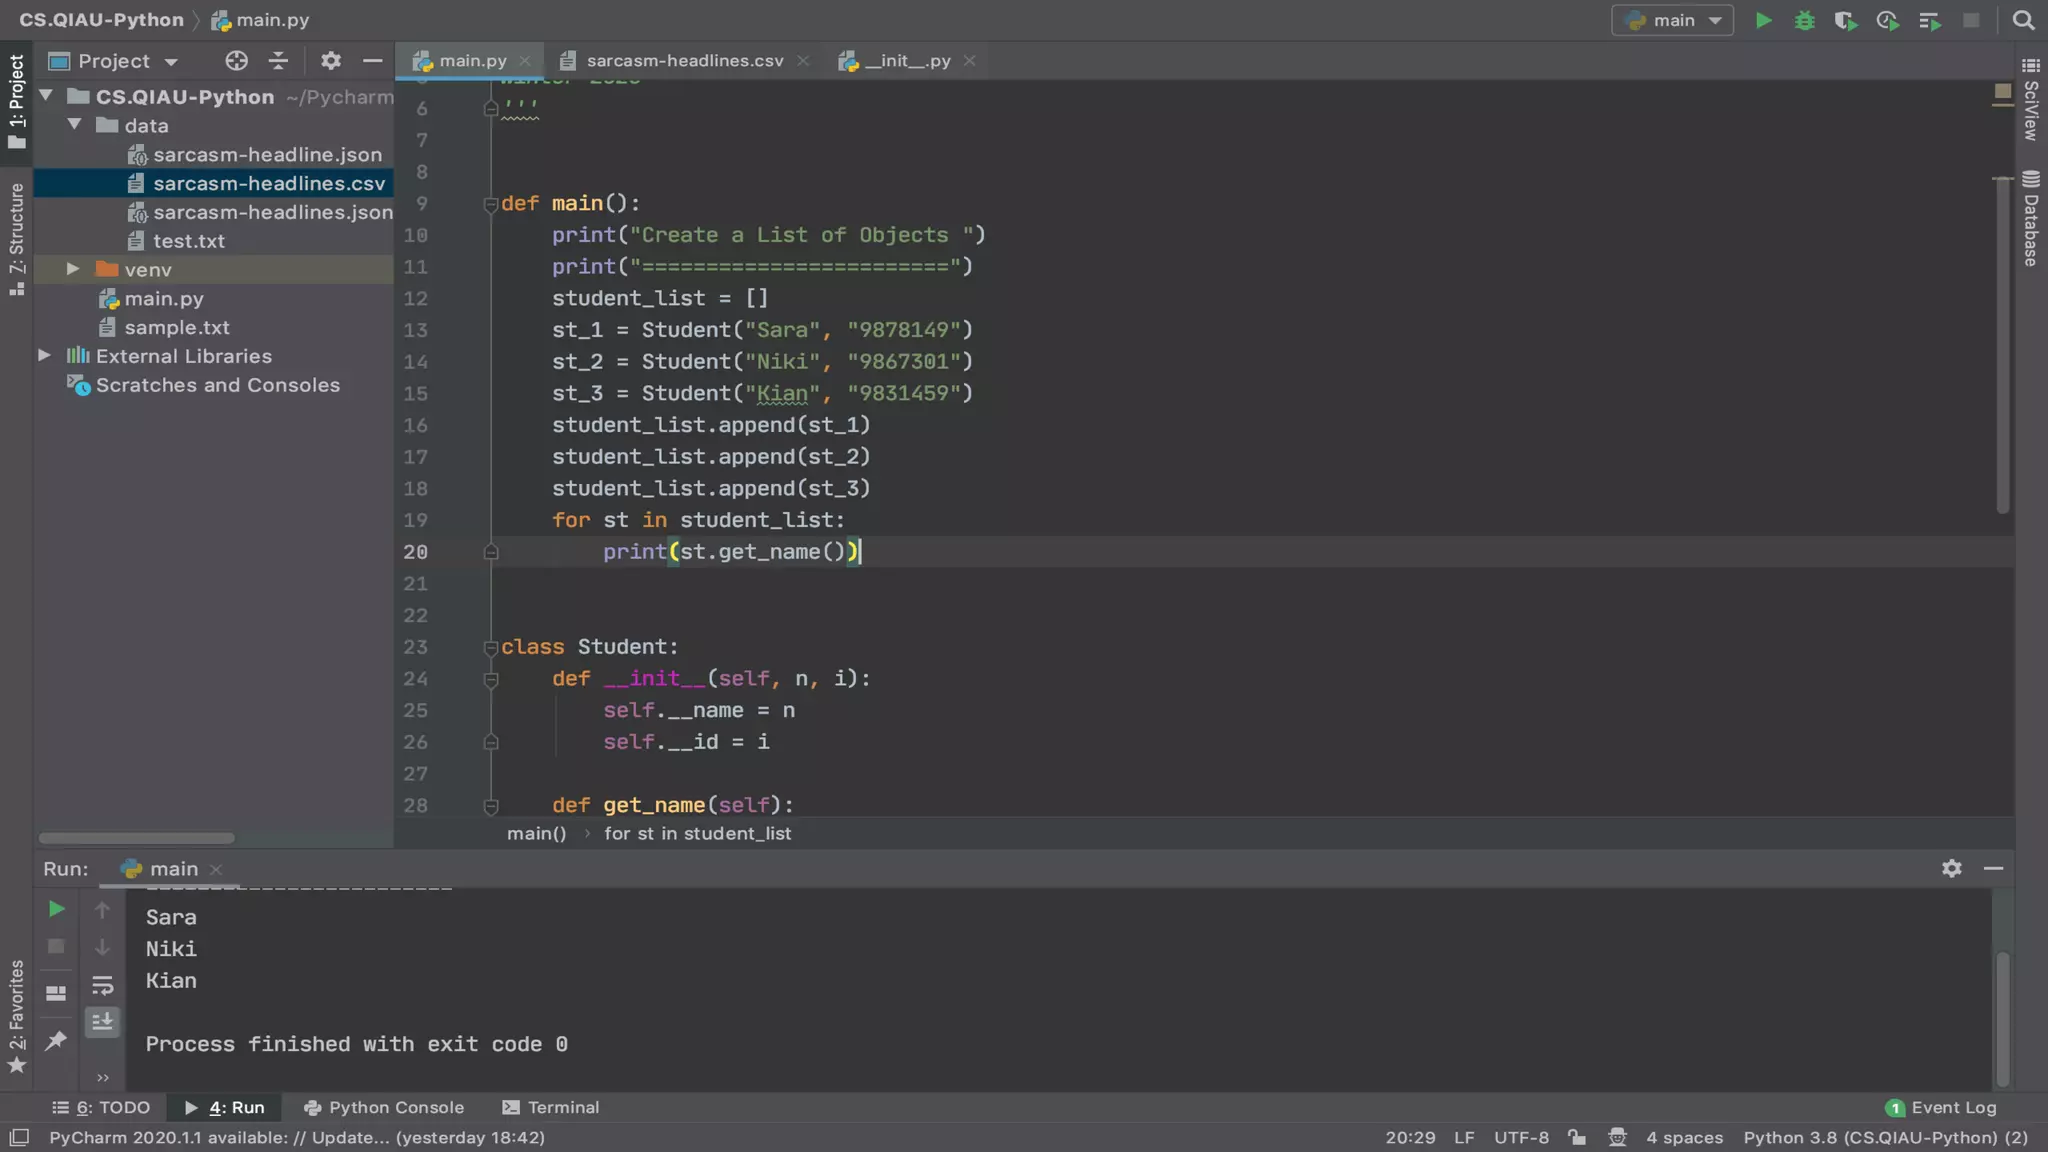Open the Terminal tool window tab
This screenshot has height=1152, width=2048.
point(551,1107)
